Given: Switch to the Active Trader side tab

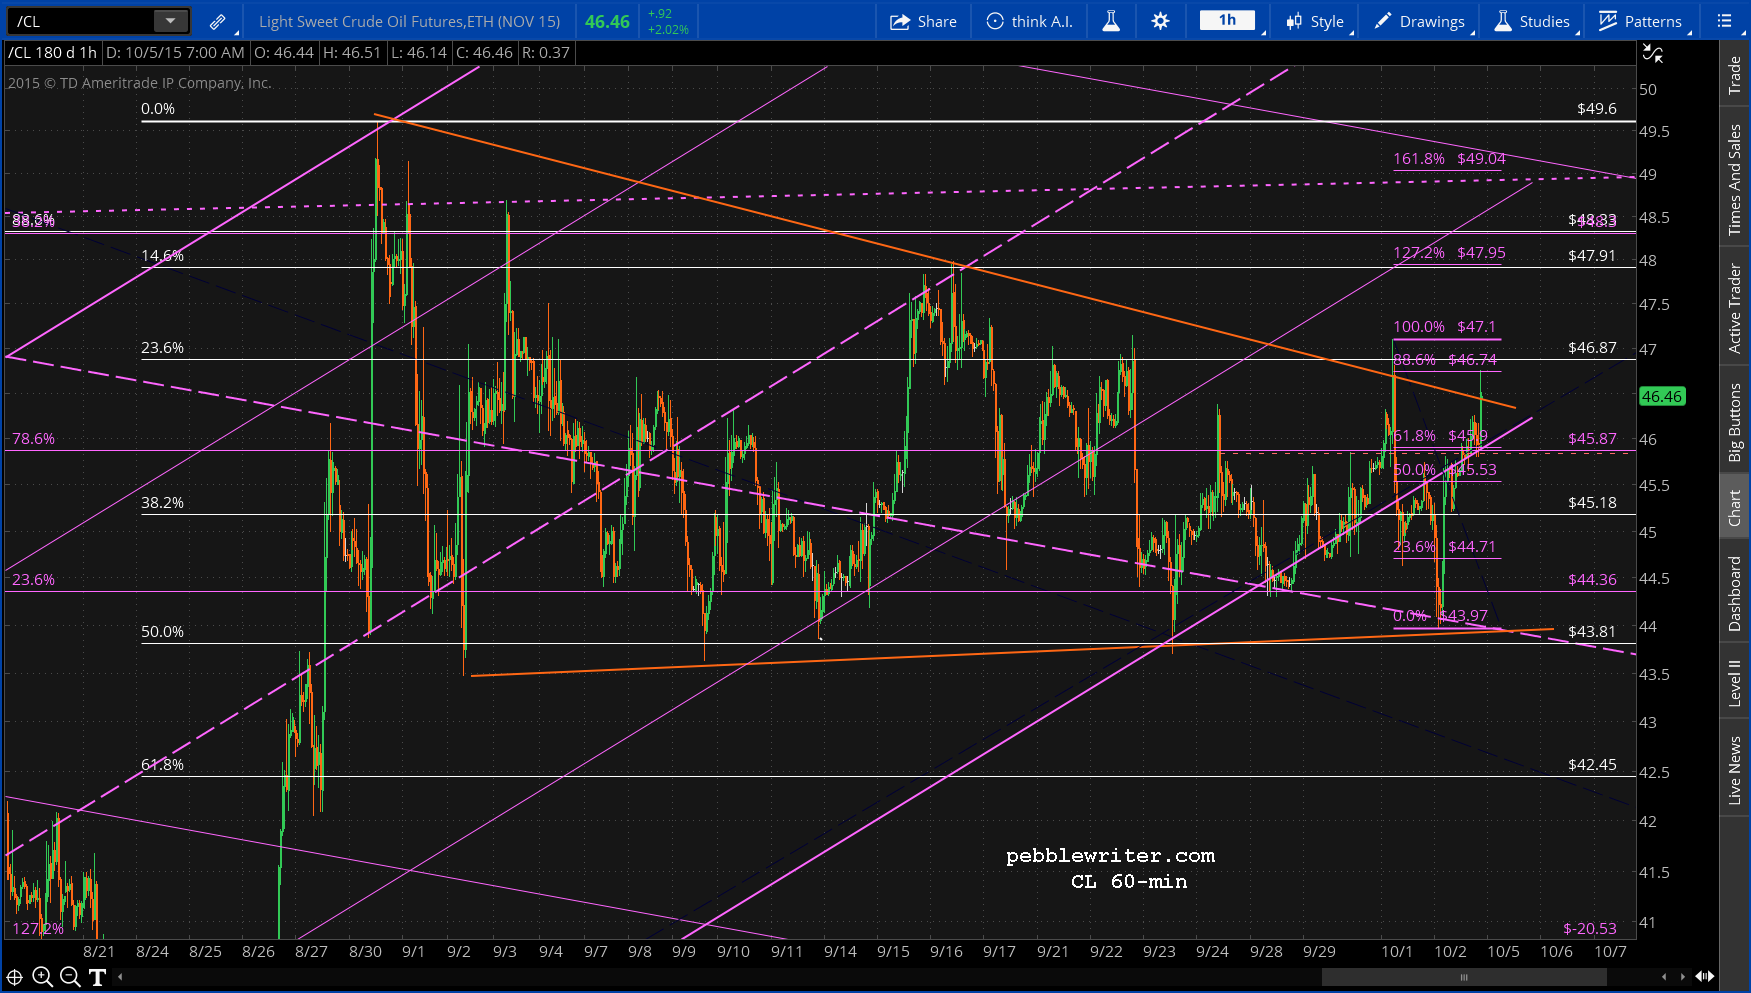Looking at the screenshot, I should click(x=1735, y=308).
